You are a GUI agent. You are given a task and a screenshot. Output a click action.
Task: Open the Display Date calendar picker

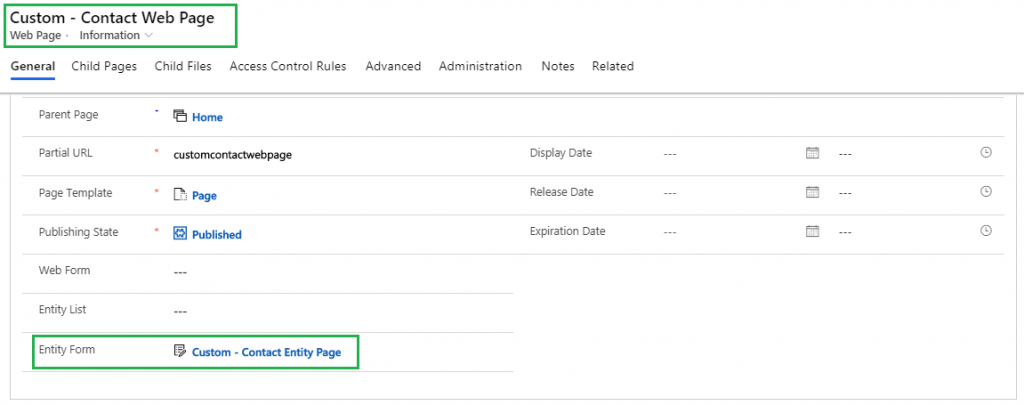(812, 154)
